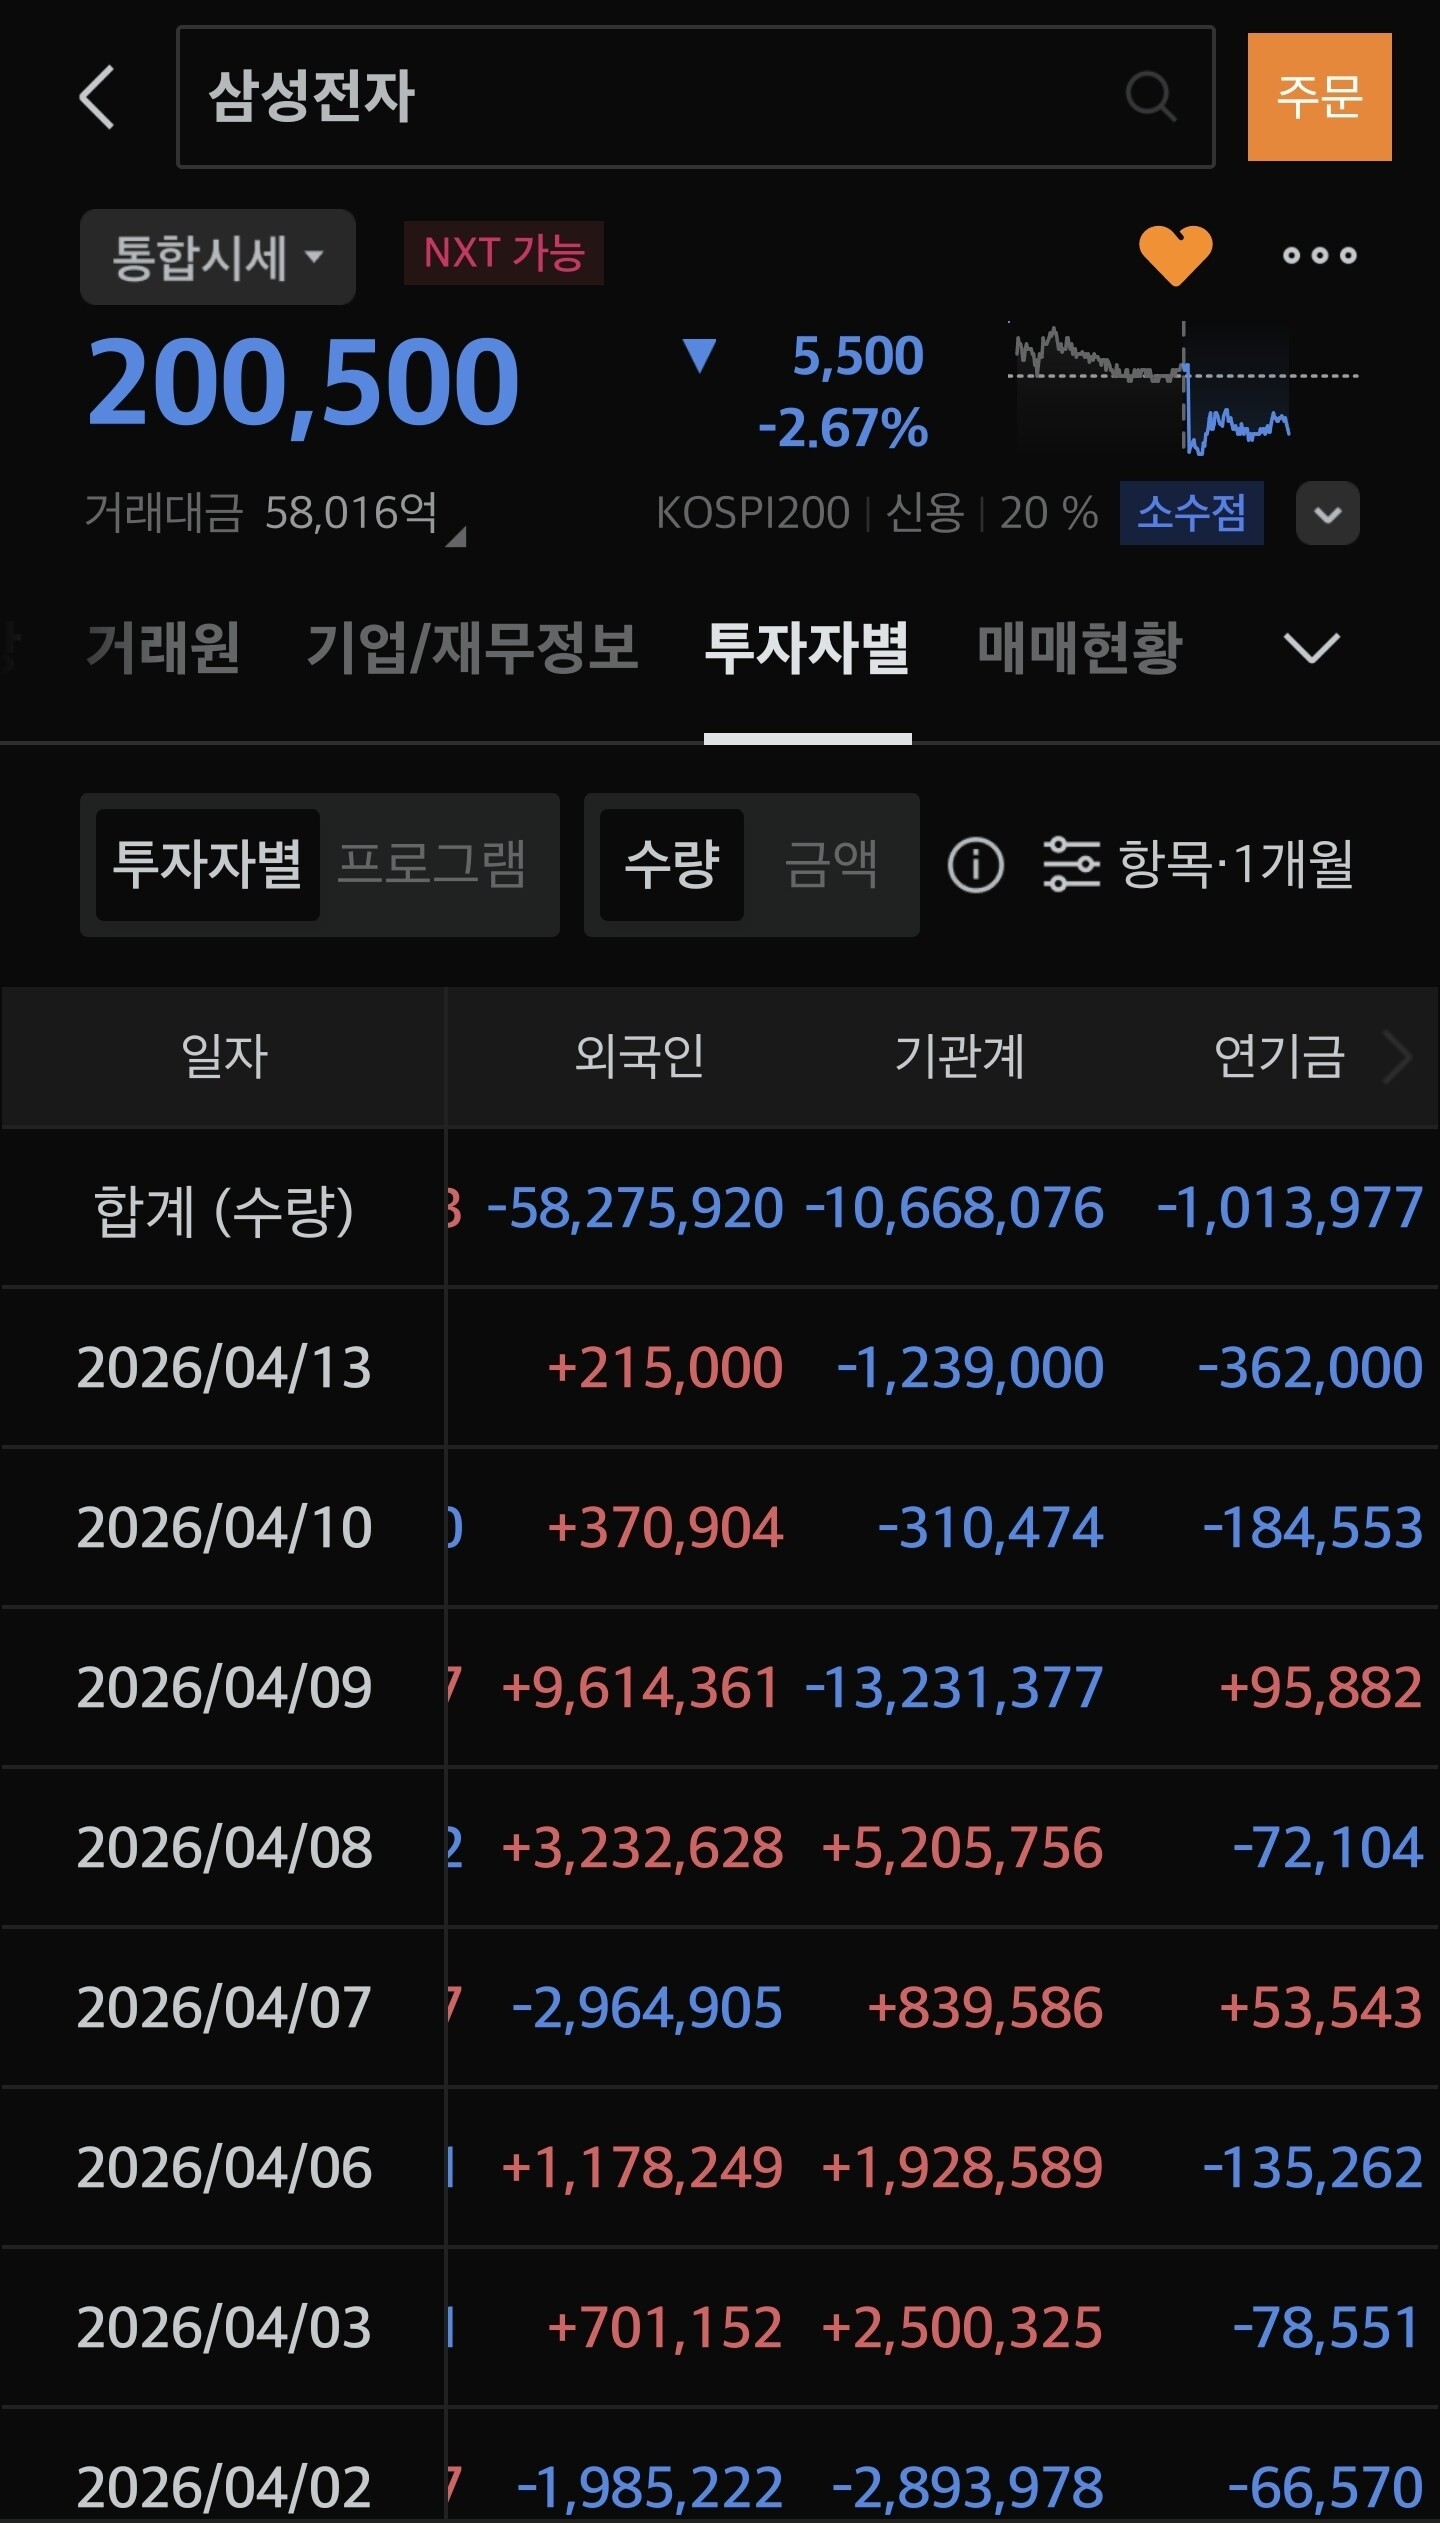This screenshot has width=1440, height=2523.
Task: Tap the 거래대금 58,016억 value
Action: click(x=350, y=513)
